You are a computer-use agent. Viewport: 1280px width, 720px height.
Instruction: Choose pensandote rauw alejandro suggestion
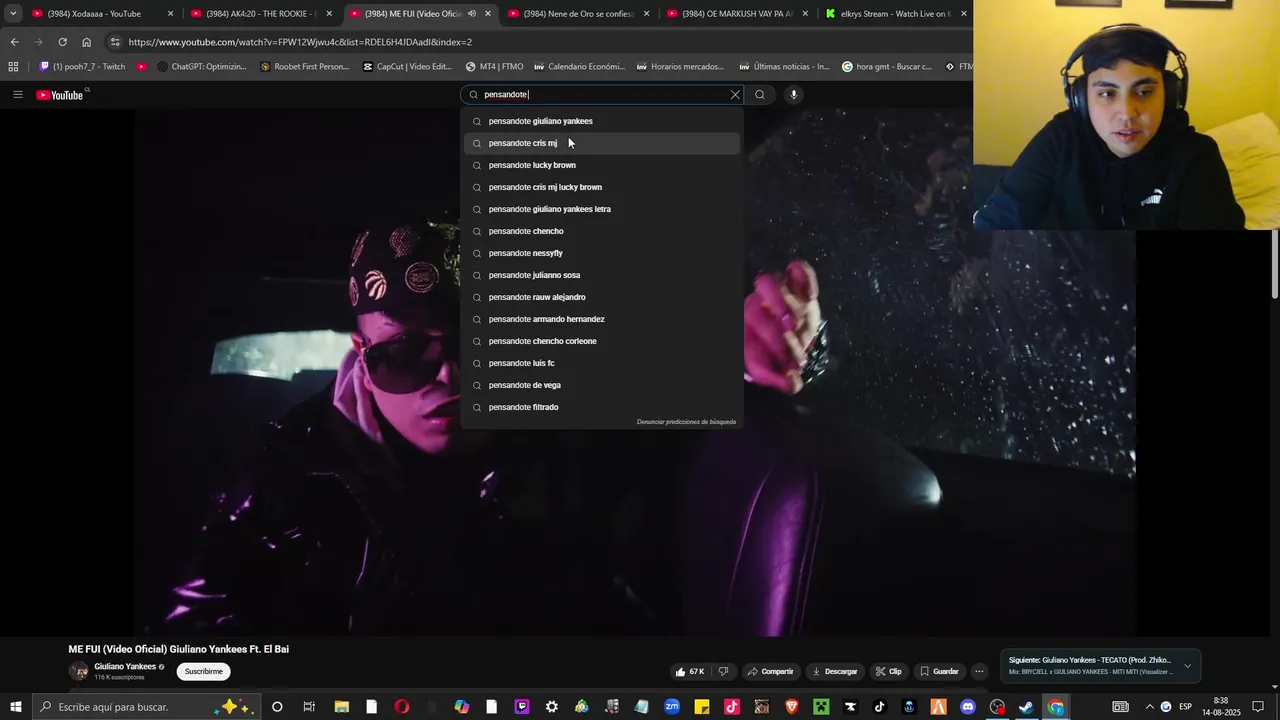602,297
